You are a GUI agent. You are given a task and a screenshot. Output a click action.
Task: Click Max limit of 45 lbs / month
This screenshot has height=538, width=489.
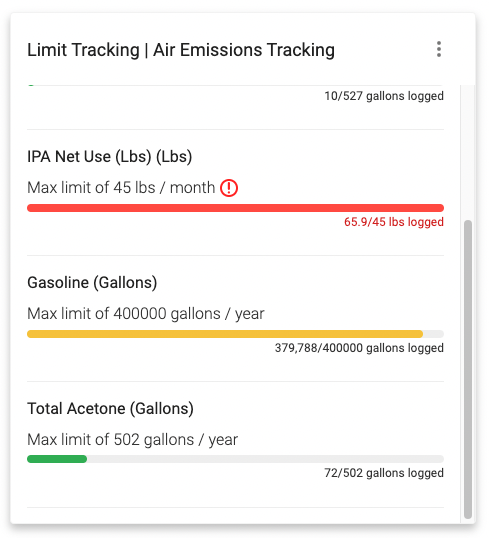tap(121, 188)
